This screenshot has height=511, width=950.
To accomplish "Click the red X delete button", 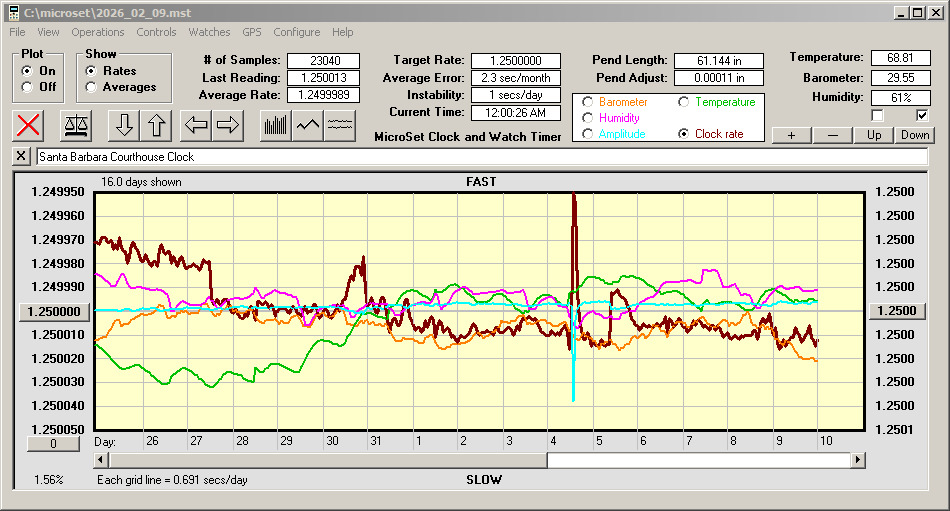I will point(30,125).
